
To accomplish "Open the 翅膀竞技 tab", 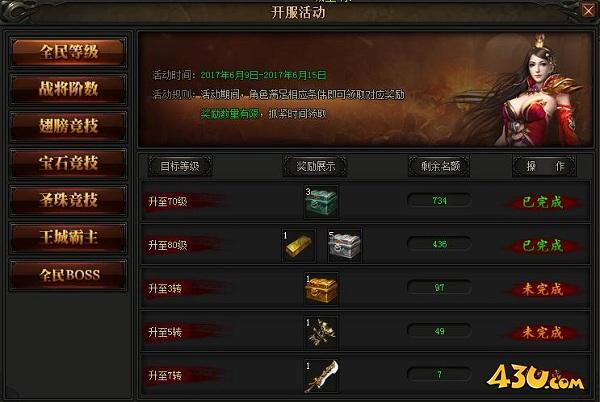I will [68, 126].
